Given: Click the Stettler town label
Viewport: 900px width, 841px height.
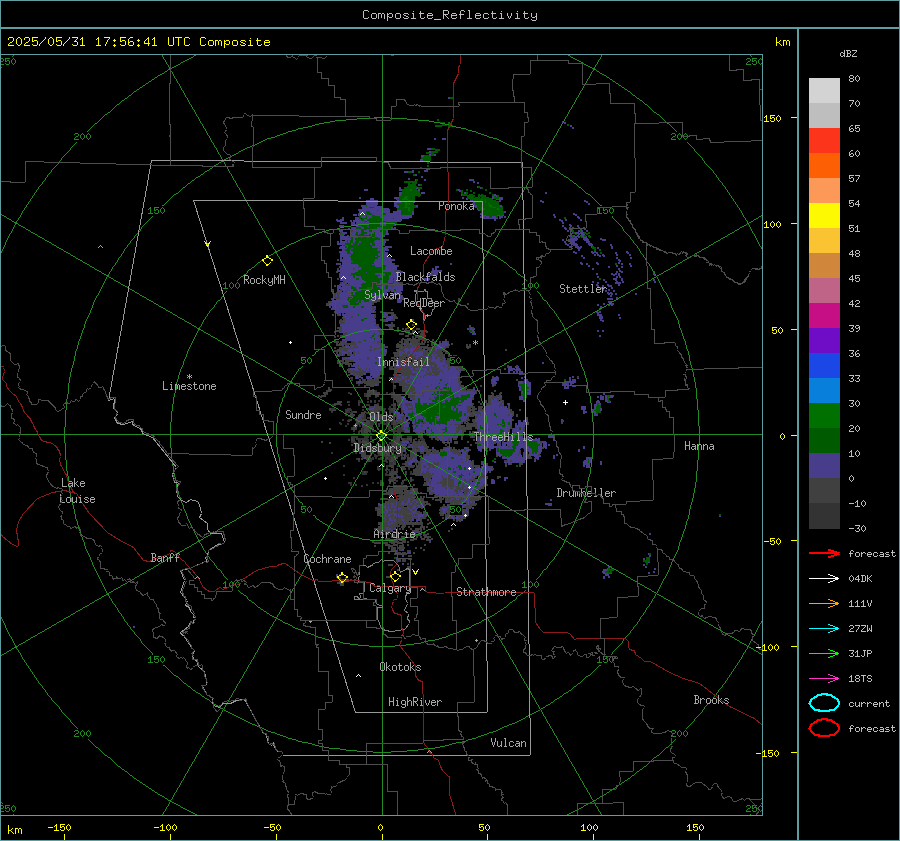Looking at the screenshot, I should [583, 289].
